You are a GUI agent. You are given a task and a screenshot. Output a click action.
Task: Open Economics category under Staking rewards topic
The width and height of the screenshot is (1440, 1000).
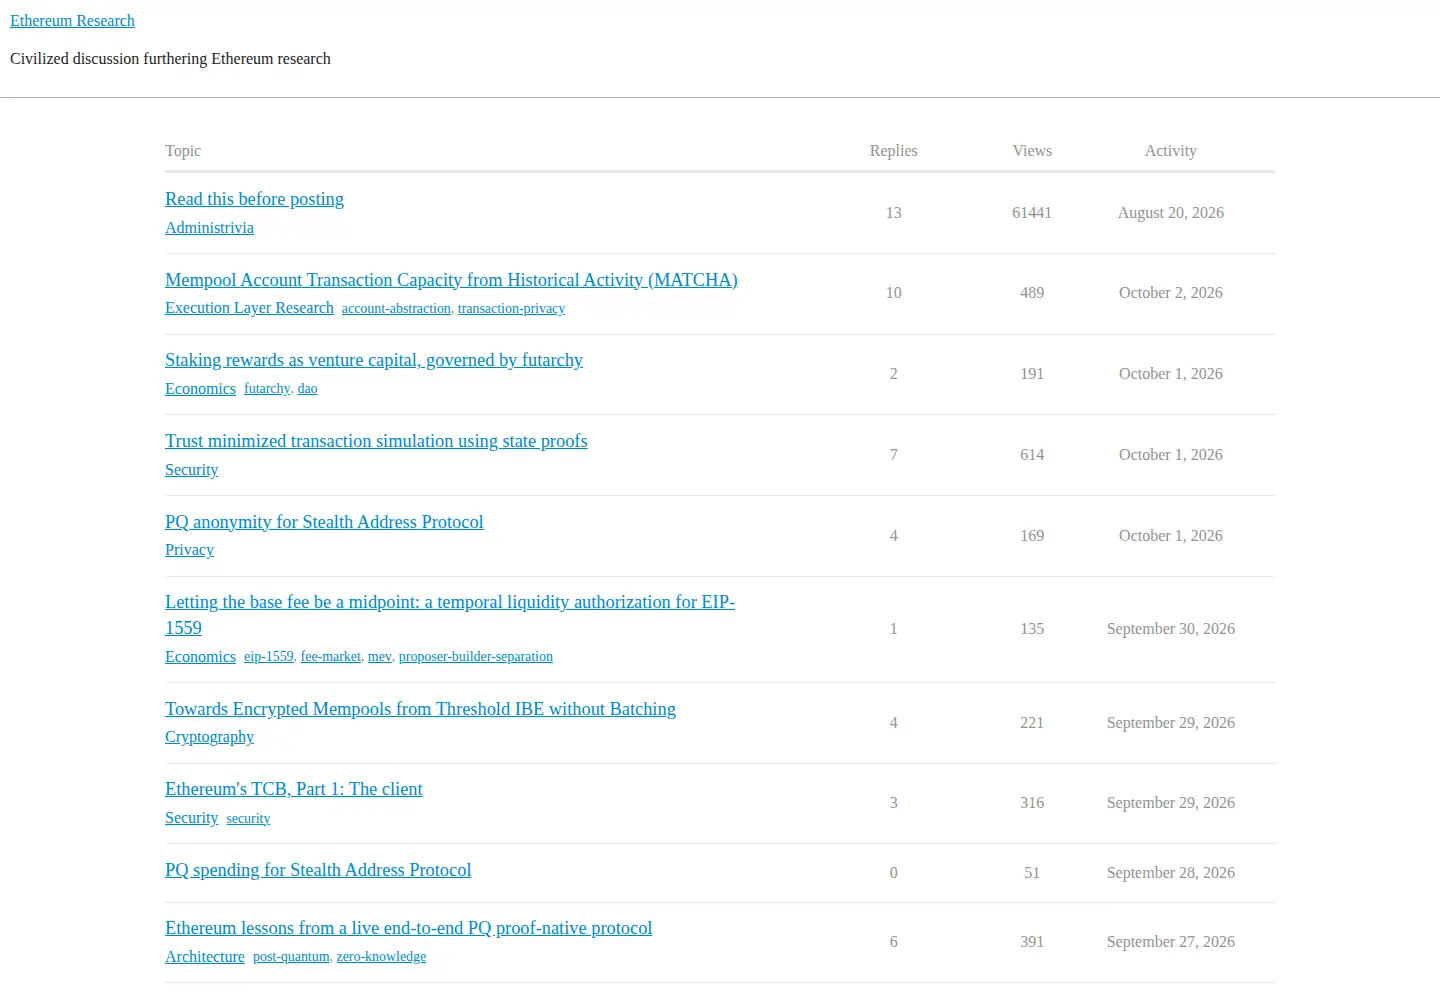click(200, 389)
